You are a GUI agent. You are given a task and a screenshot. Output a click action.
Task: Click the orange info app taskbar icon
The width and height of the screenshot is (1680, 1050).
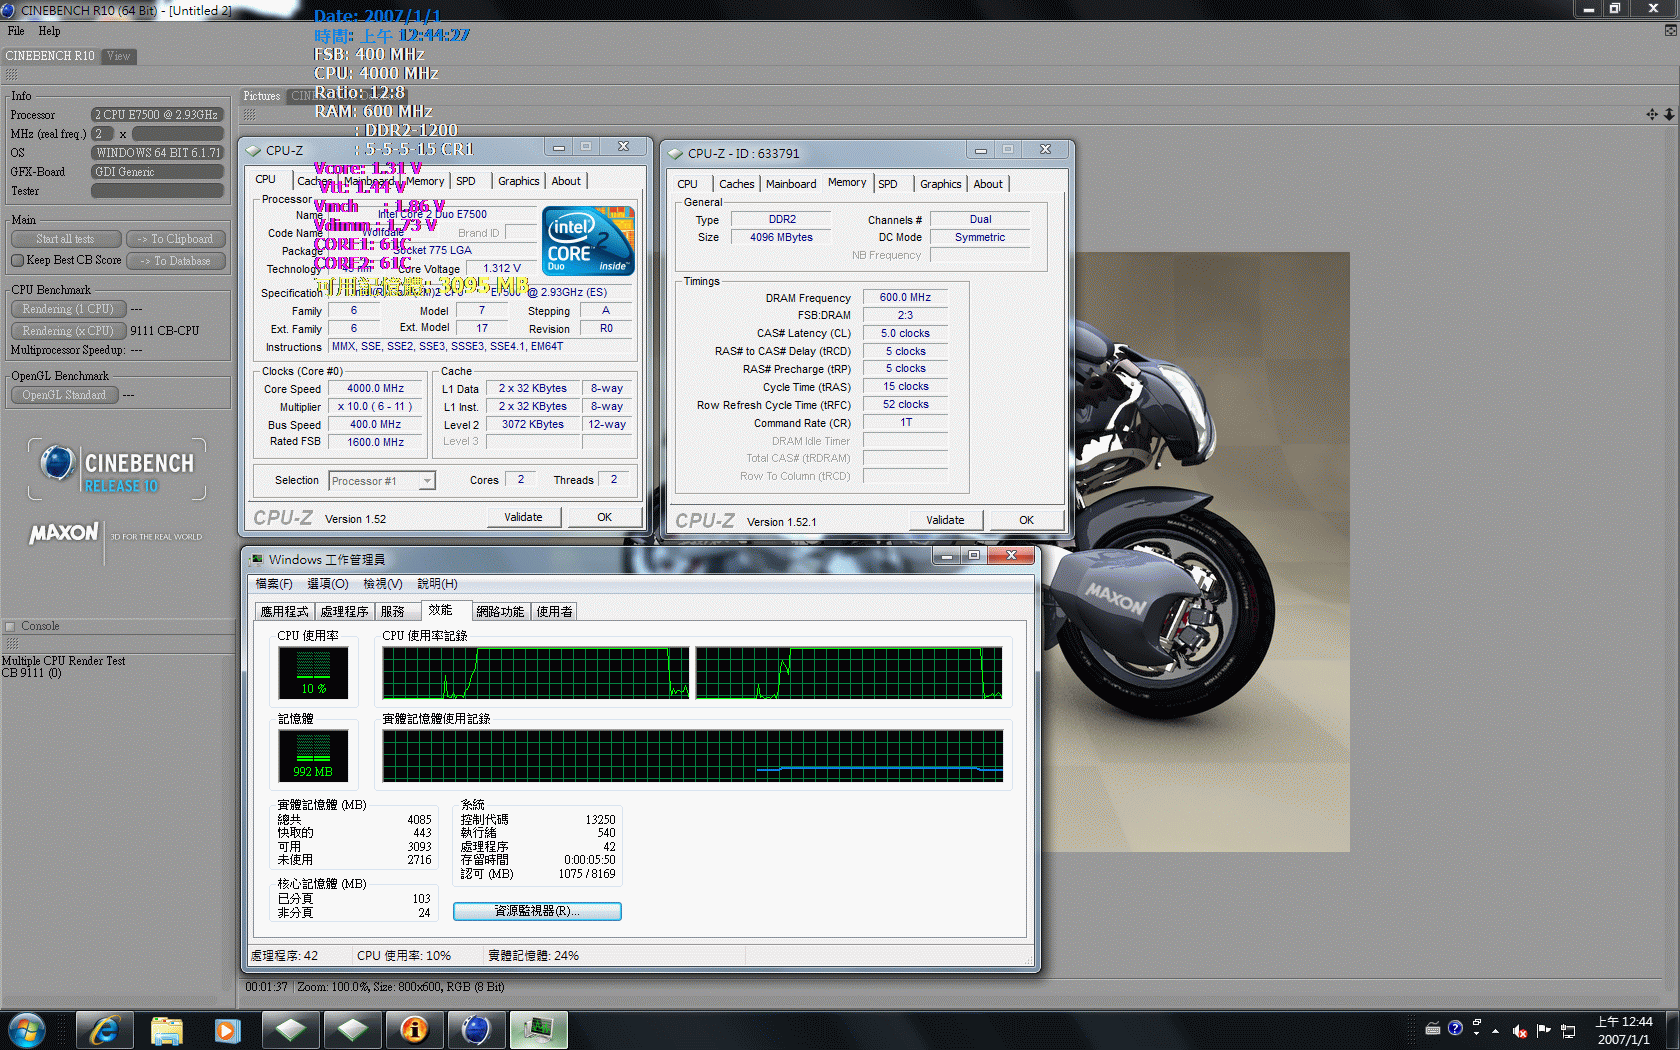414,1030
